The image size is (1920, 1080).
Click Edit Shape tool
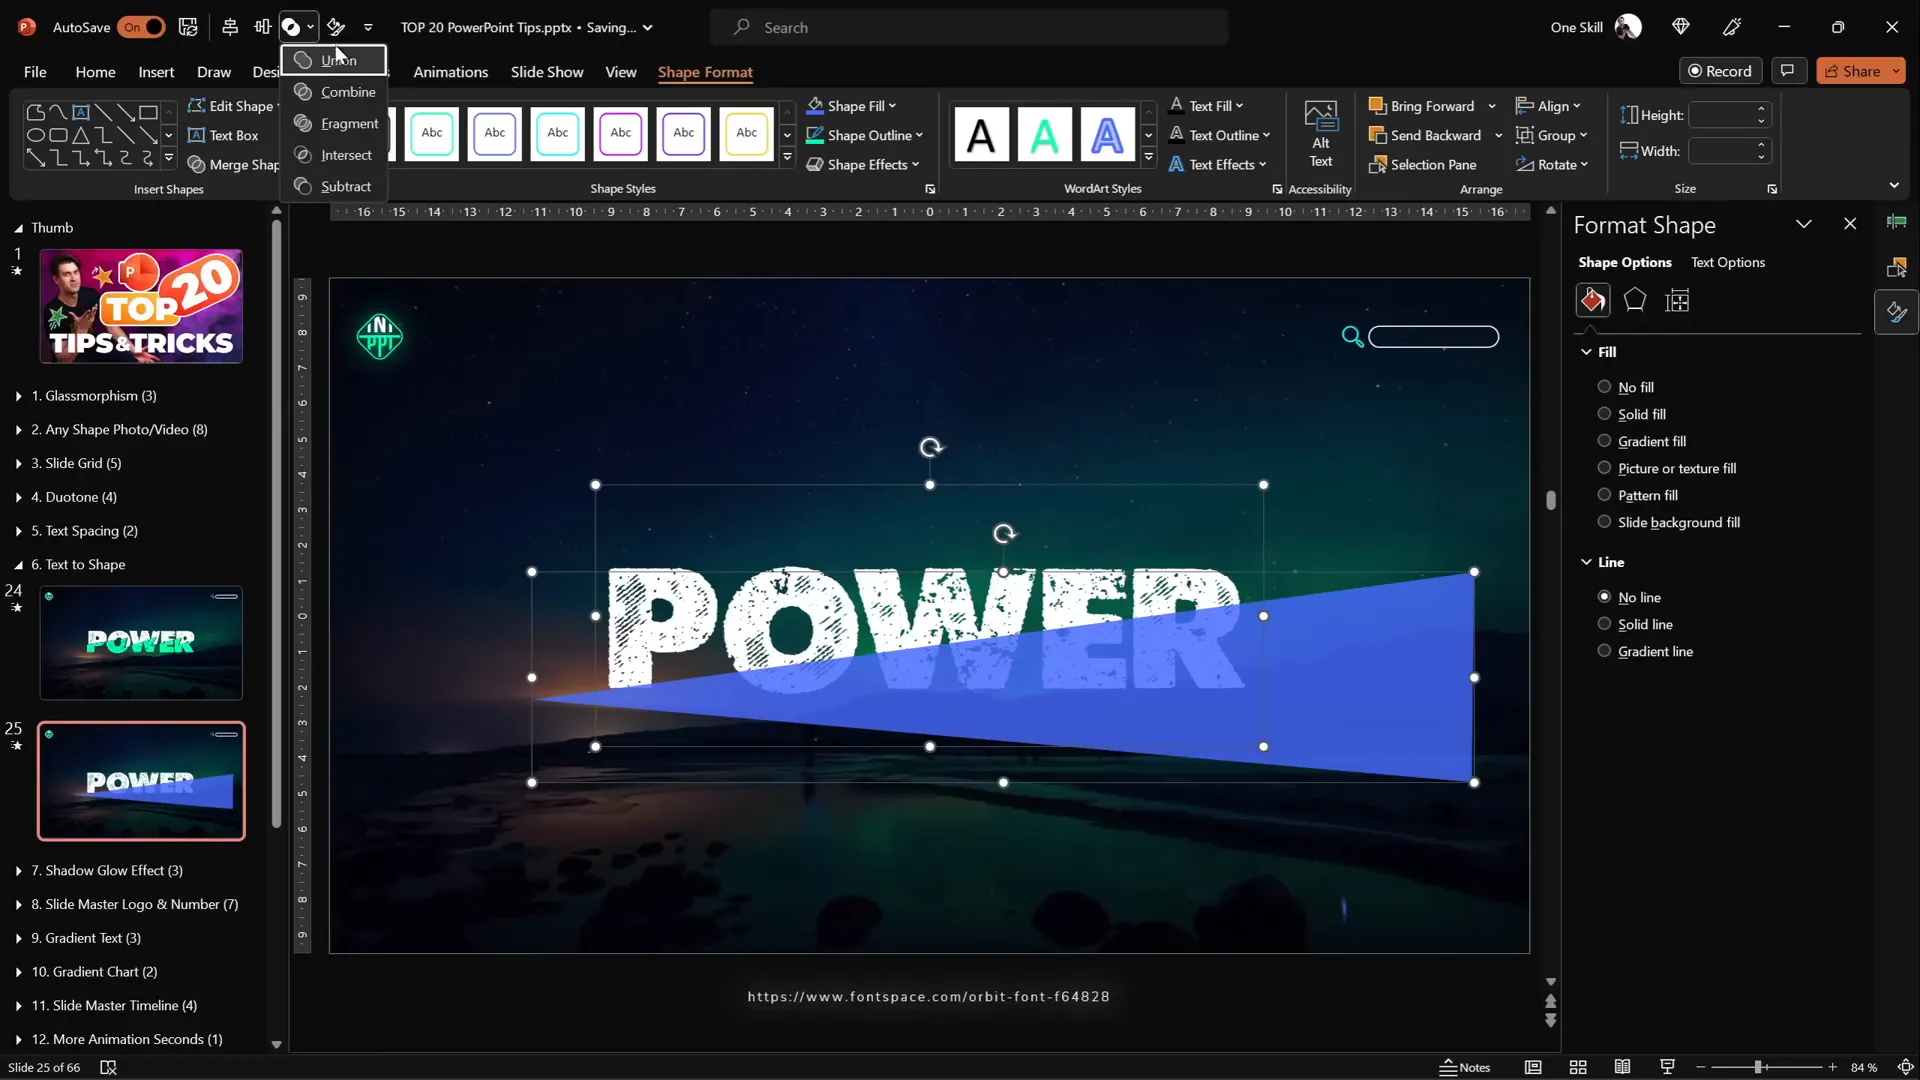232,106
